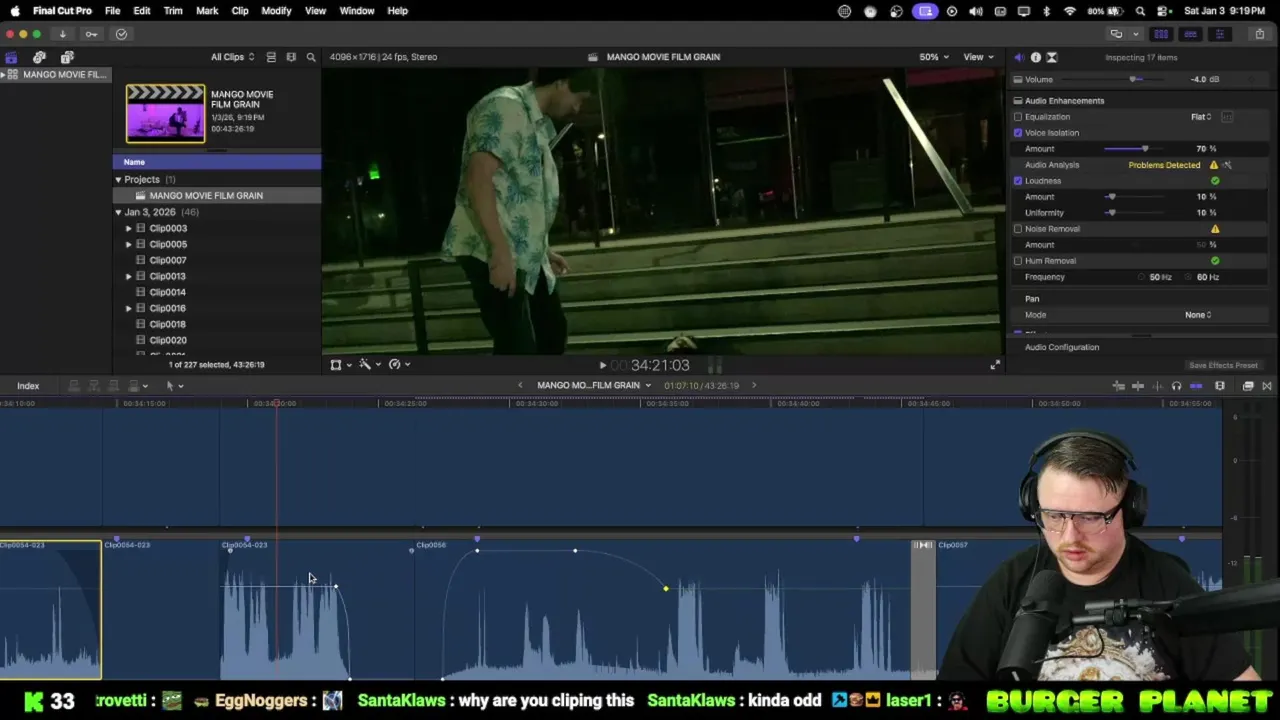The height and width of the screenshot is (720, 1280).
Task: Show the Effects browser
Action: coord(1248,386)
